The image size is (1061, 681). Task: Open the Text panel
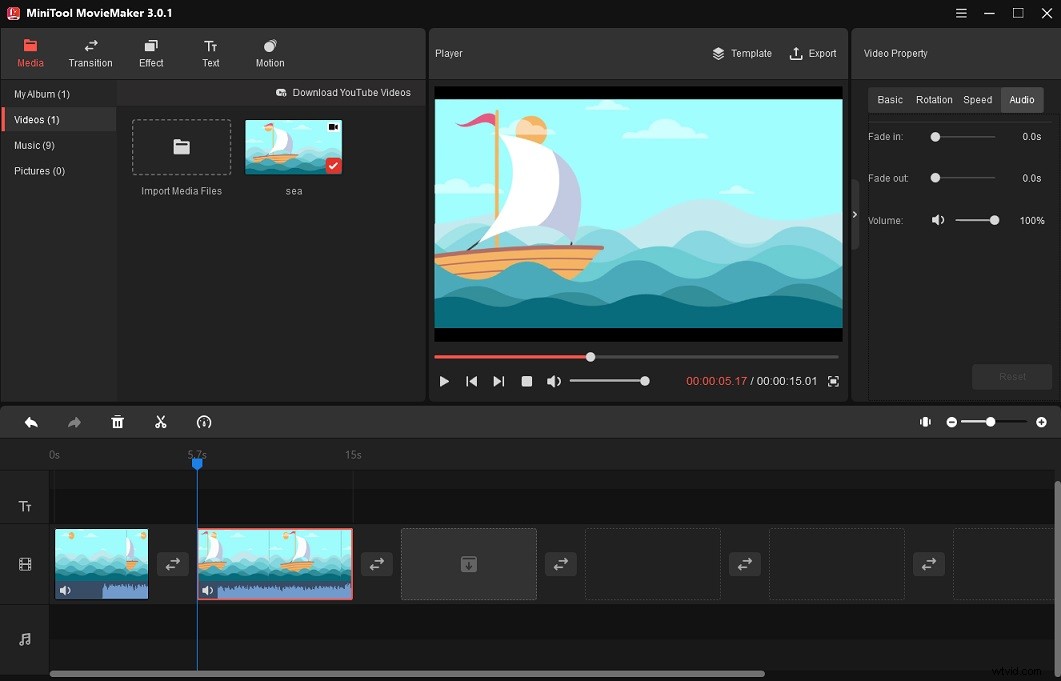tap(210, 53)
